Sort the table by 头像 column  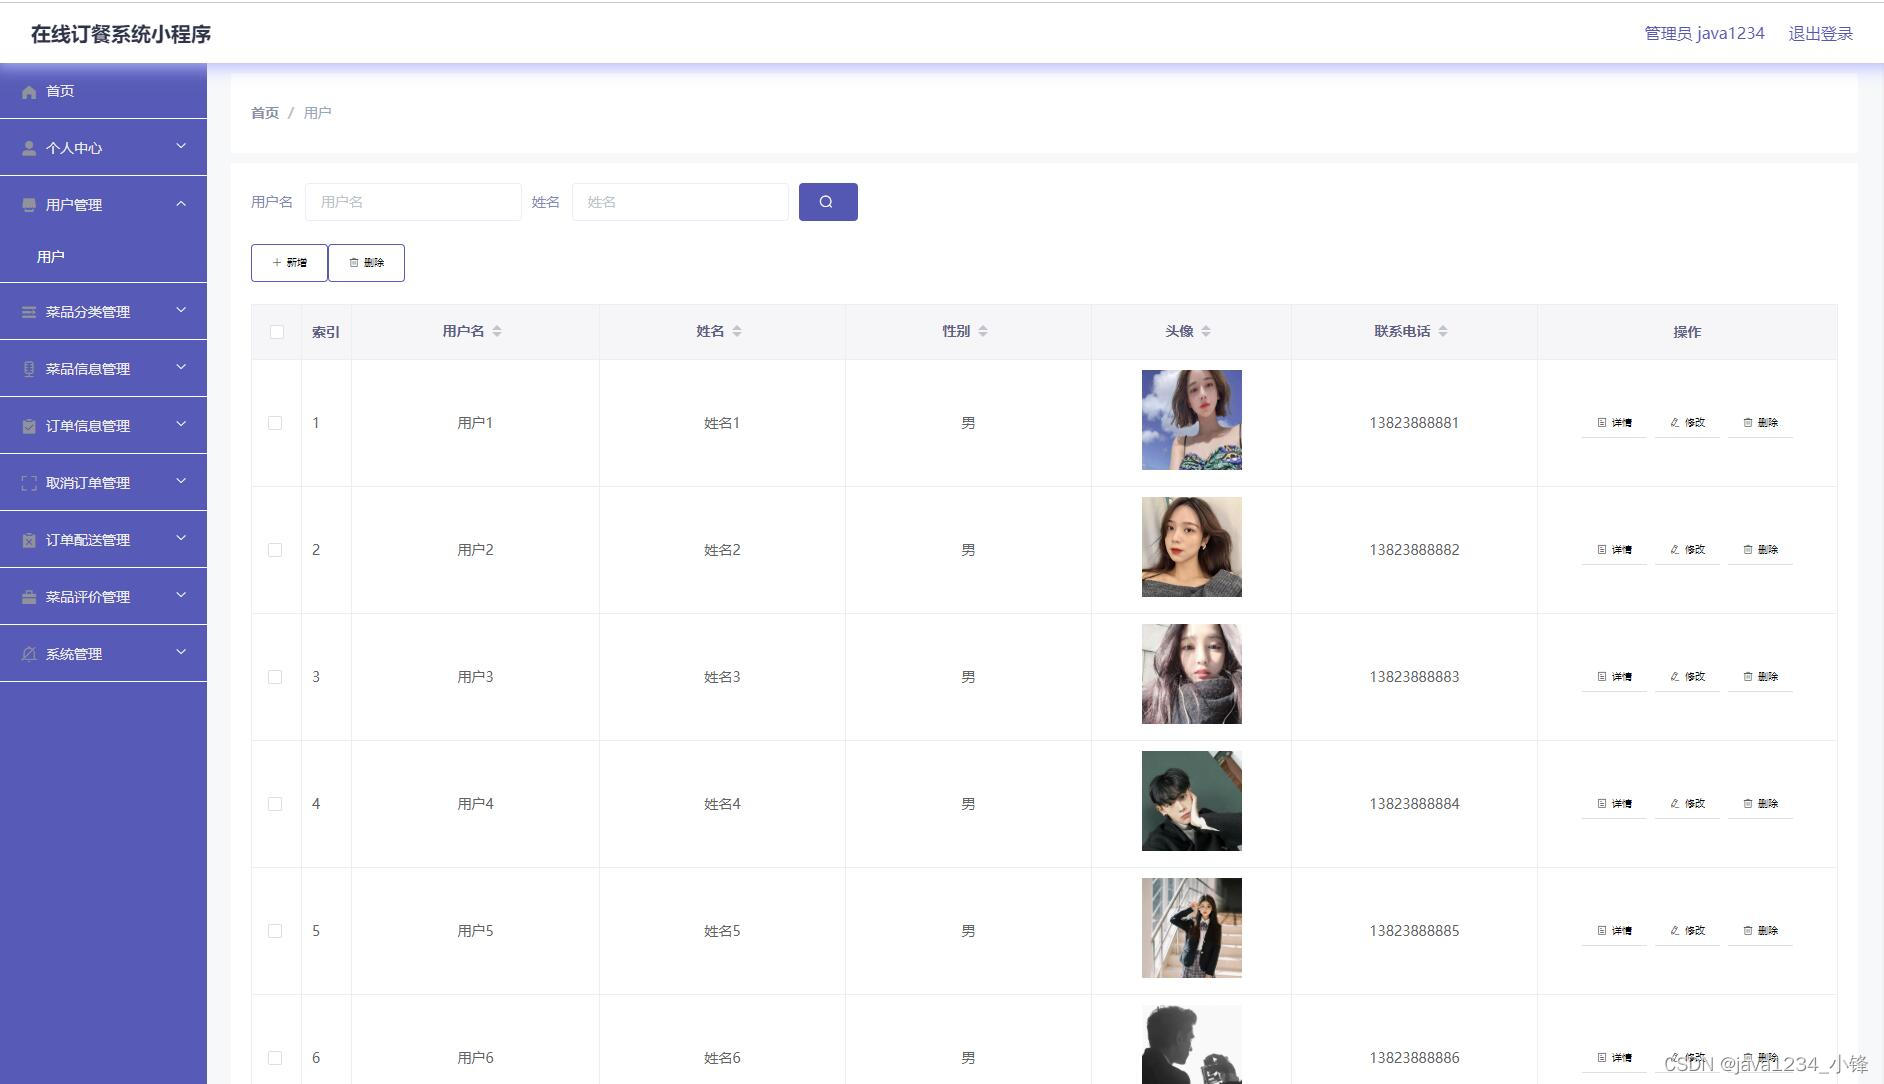[1206, 331]
